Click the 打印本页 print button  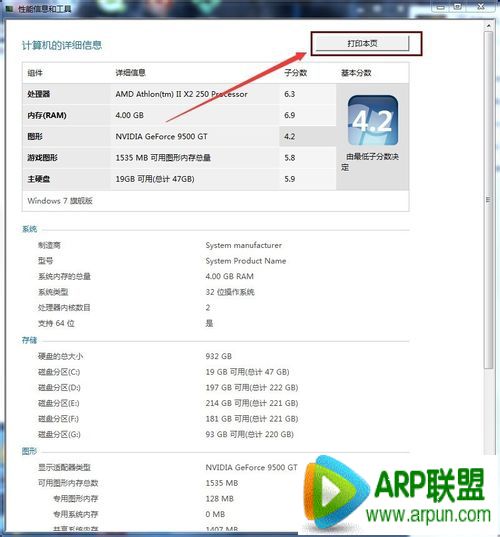click(x=362, y=43)
